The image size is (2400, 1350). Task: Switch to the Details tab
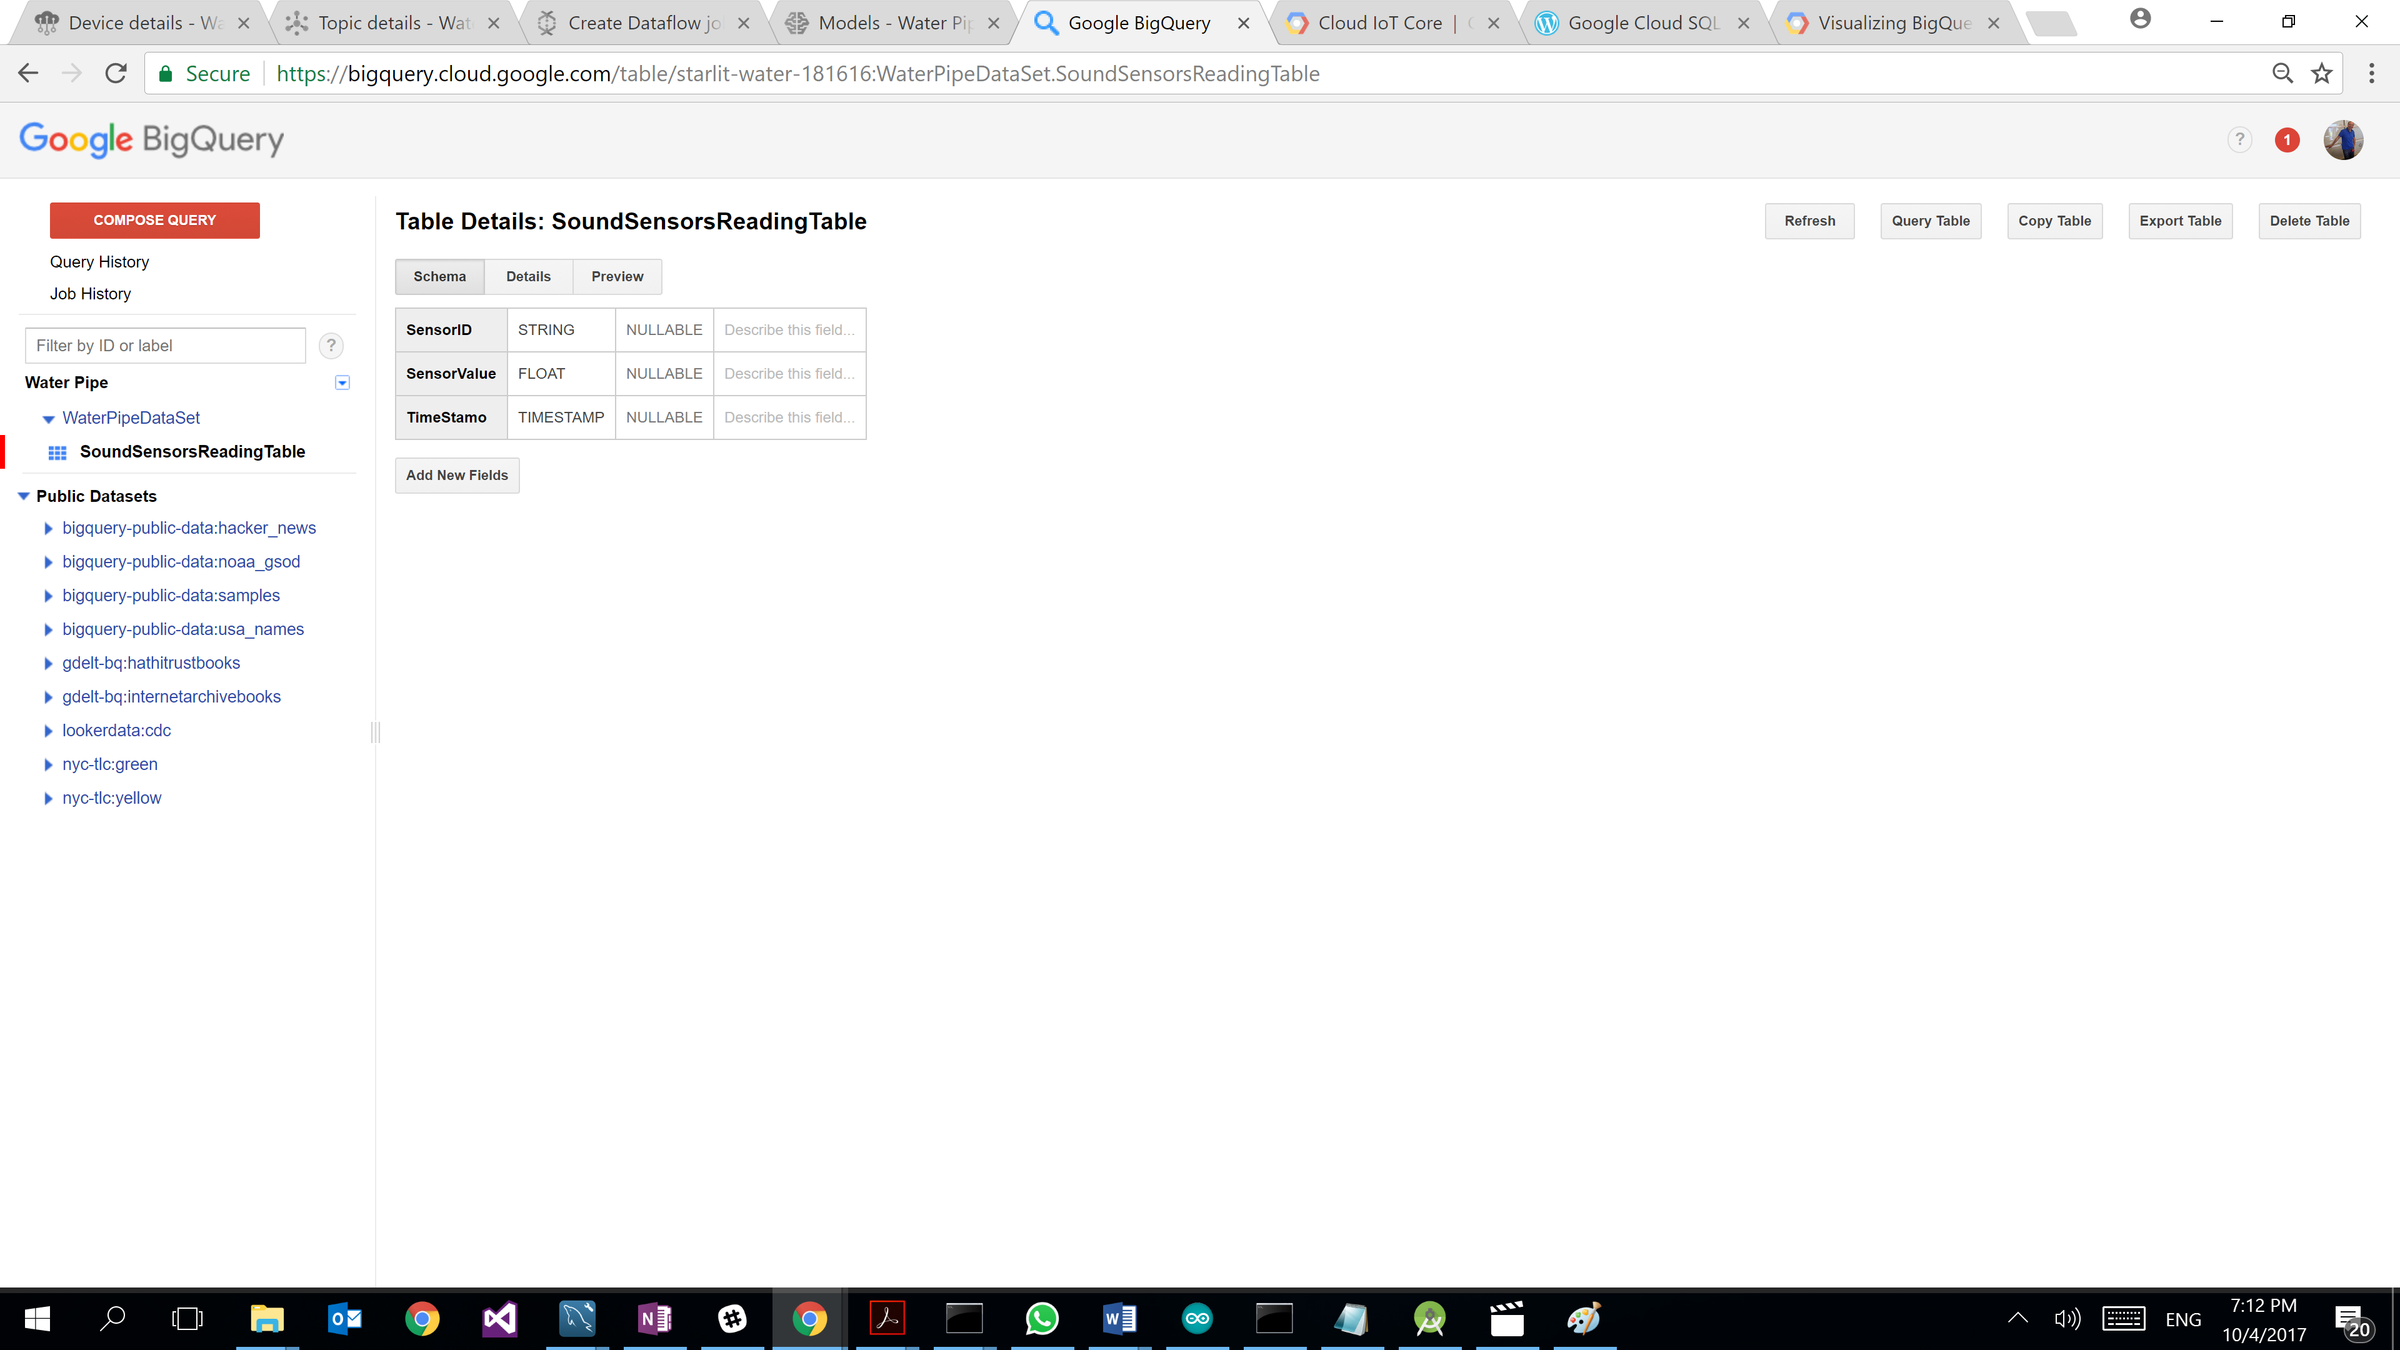pyautogui.click(x=528, y=277)
